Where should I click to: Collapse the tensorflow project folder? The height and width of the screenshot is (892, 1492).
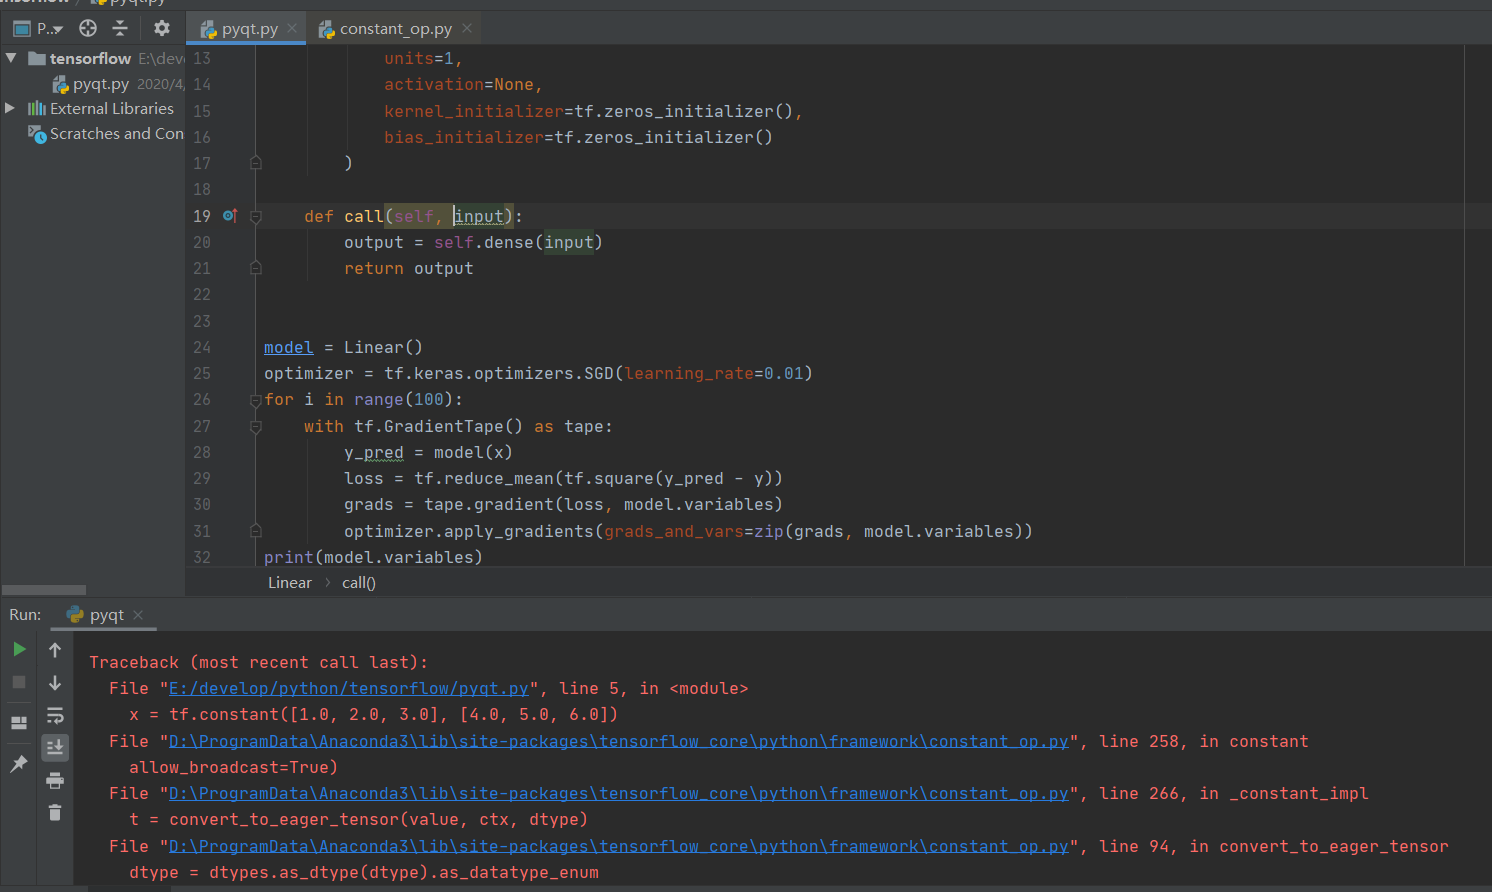click(11, 58)
